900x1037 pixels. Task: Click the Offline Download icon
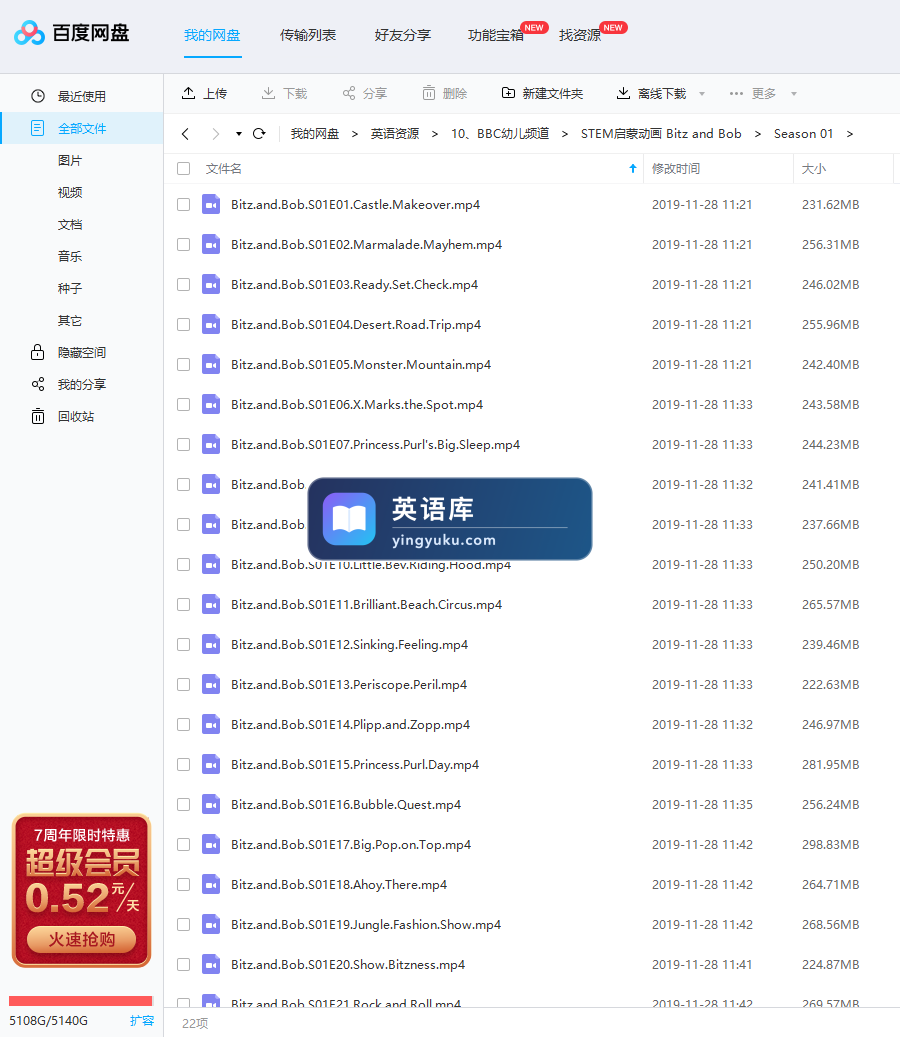coord(623,93)
